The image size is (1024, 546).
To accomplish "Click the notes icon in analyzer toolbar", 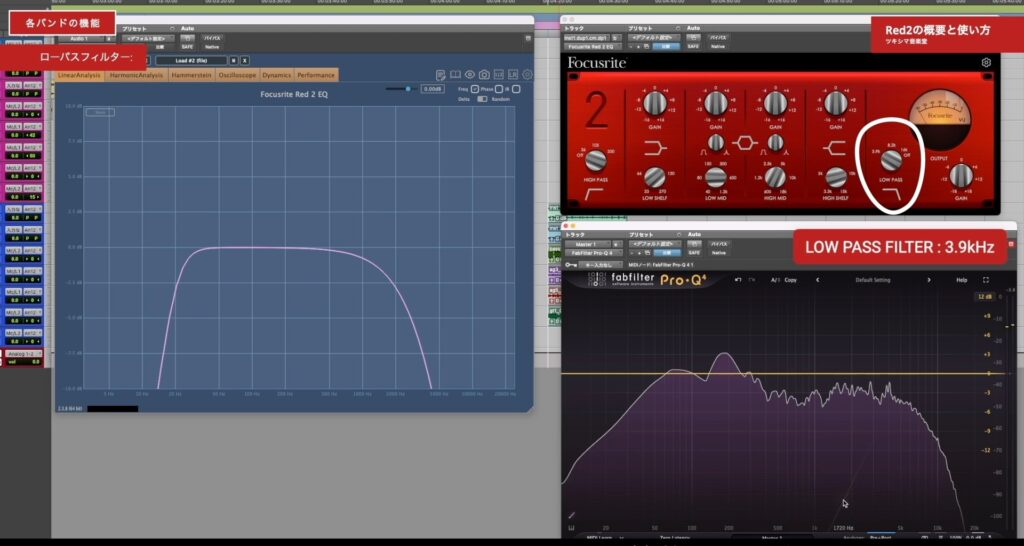I will tap(441, 75).
